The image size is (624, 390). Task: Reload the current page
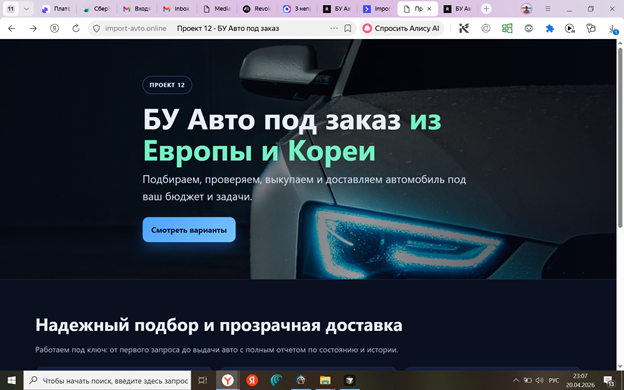pos(76,28)
